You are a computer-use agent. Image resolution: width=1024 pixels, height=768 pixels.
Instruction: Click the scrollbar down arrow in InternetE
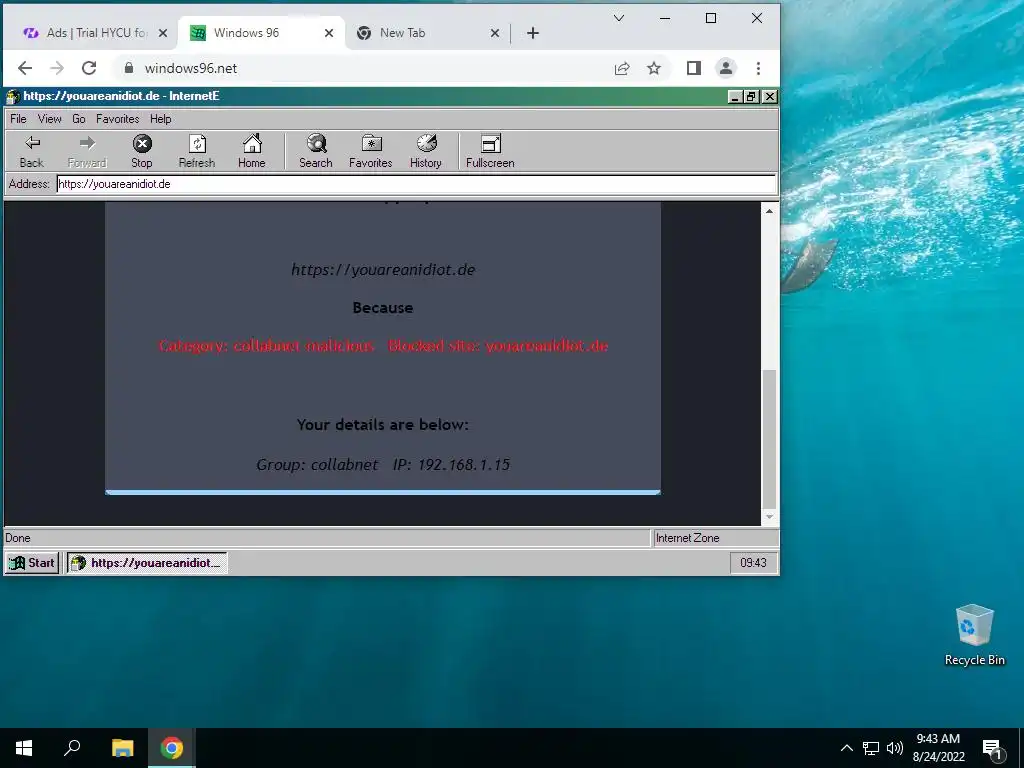[x=769, y=517]
